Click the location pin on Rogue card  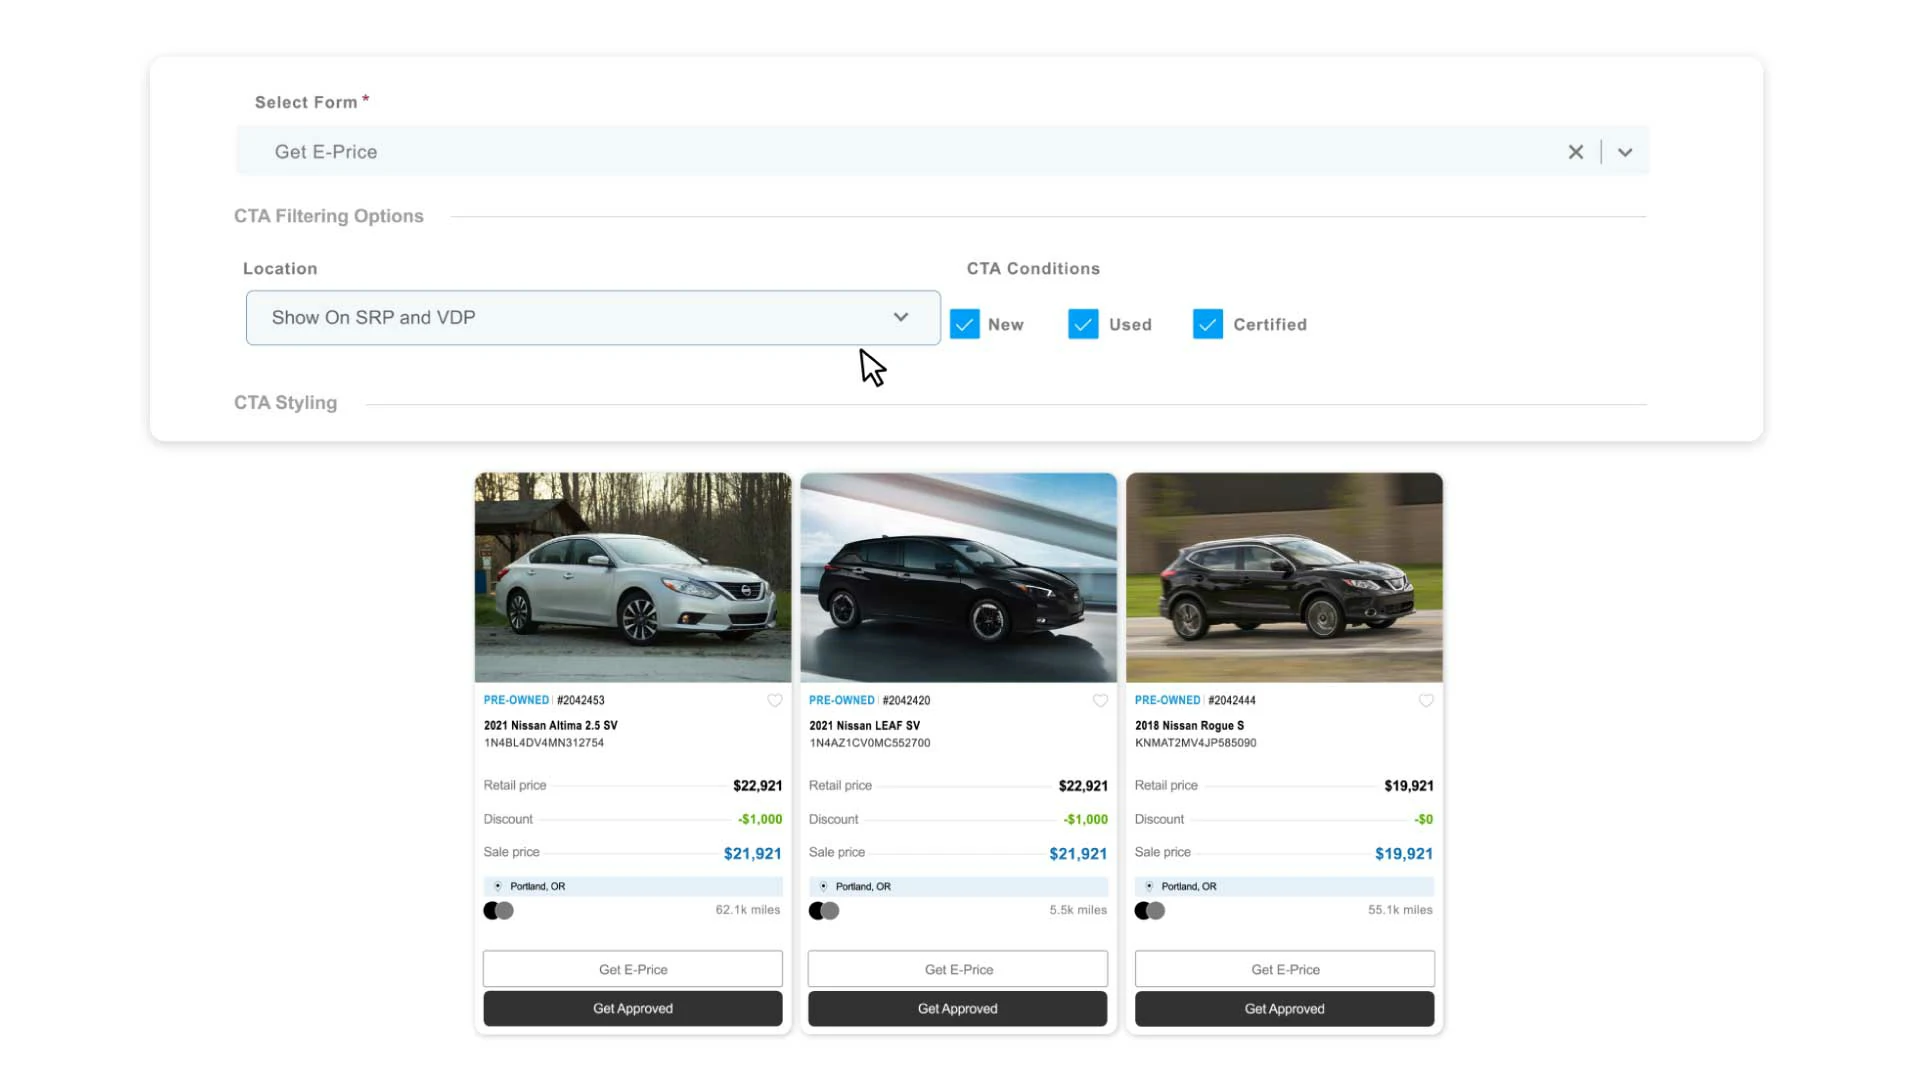pyautogui.click(x=1149, y=886)
